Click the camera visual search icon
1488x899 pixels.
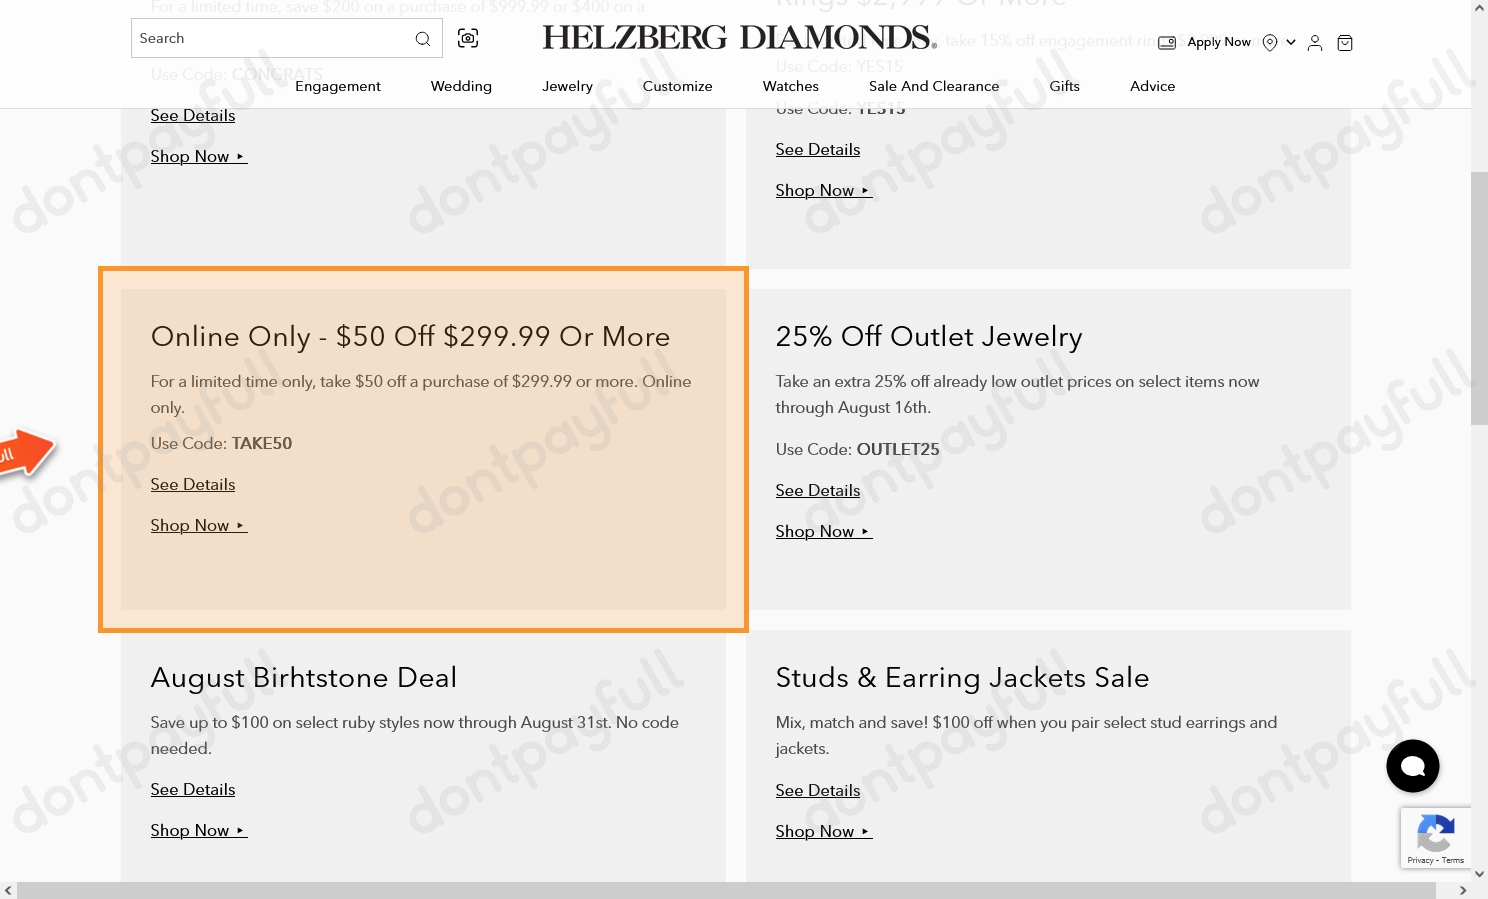(x=467, y=38)
